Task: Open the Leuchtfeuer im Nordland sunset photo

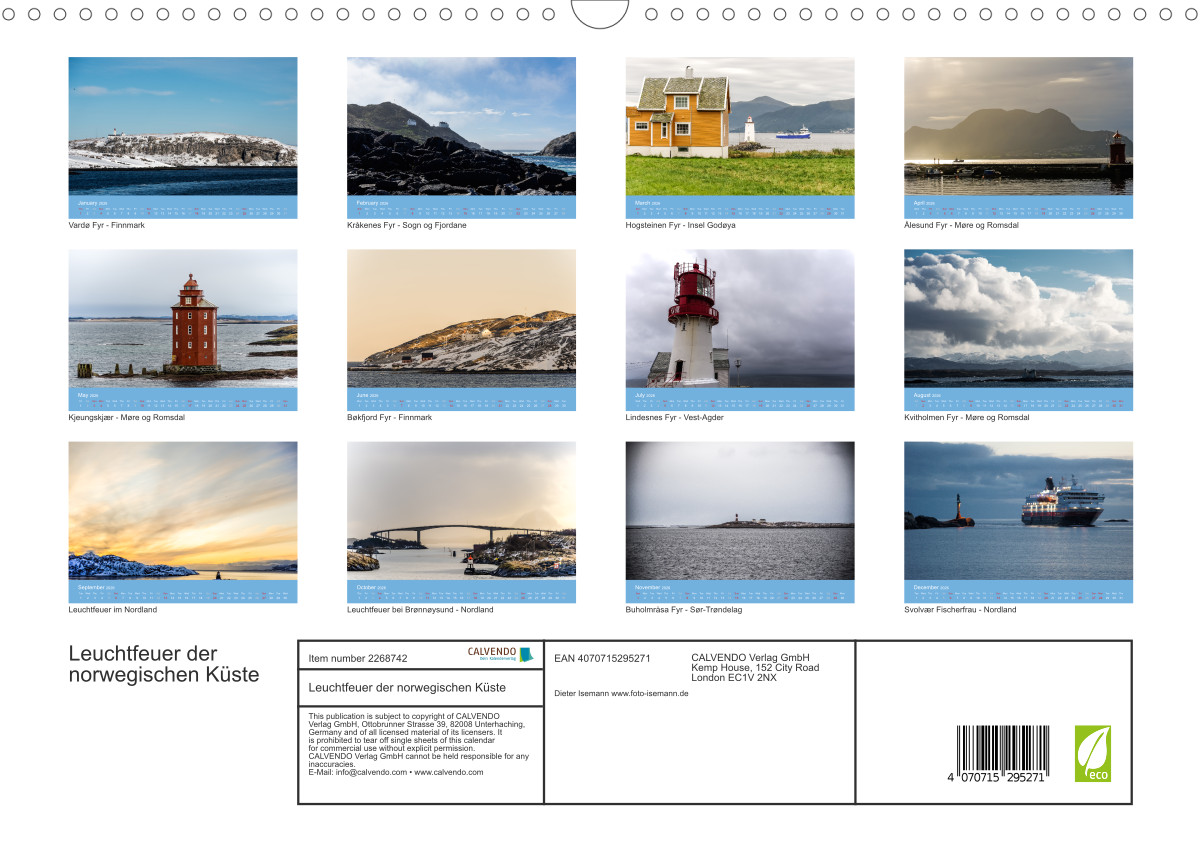Action: pos(182,511)
